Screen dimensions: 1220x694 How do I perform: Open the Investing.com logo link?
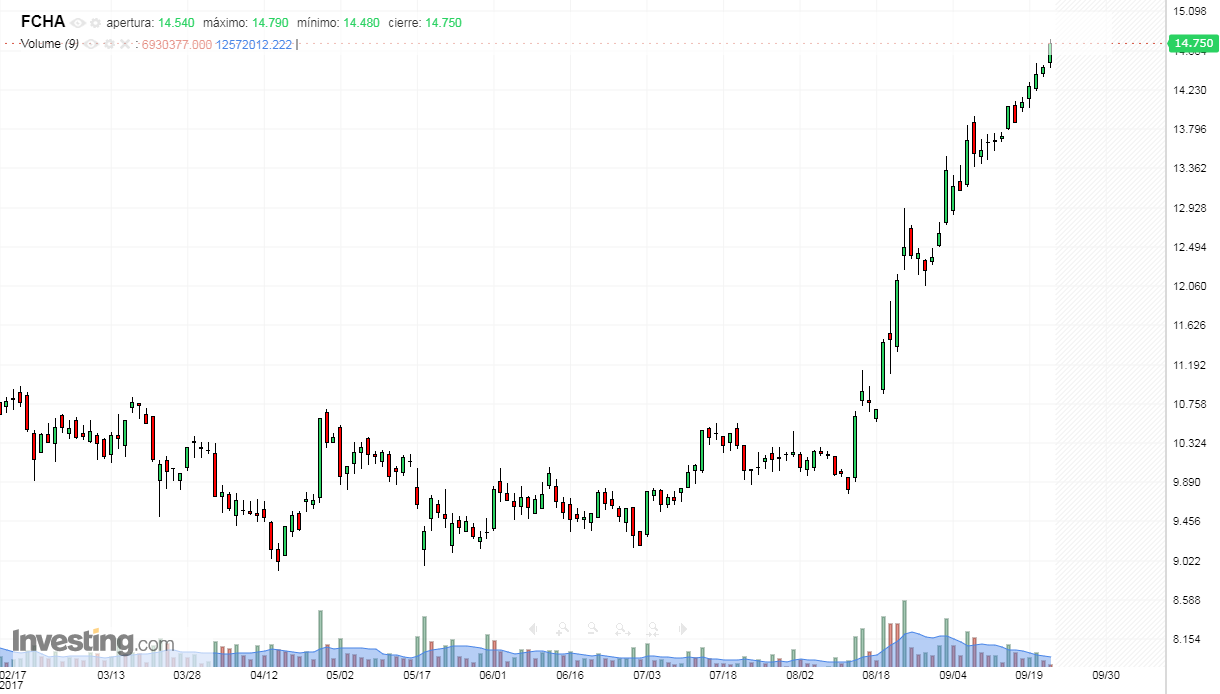click(92, 641)
